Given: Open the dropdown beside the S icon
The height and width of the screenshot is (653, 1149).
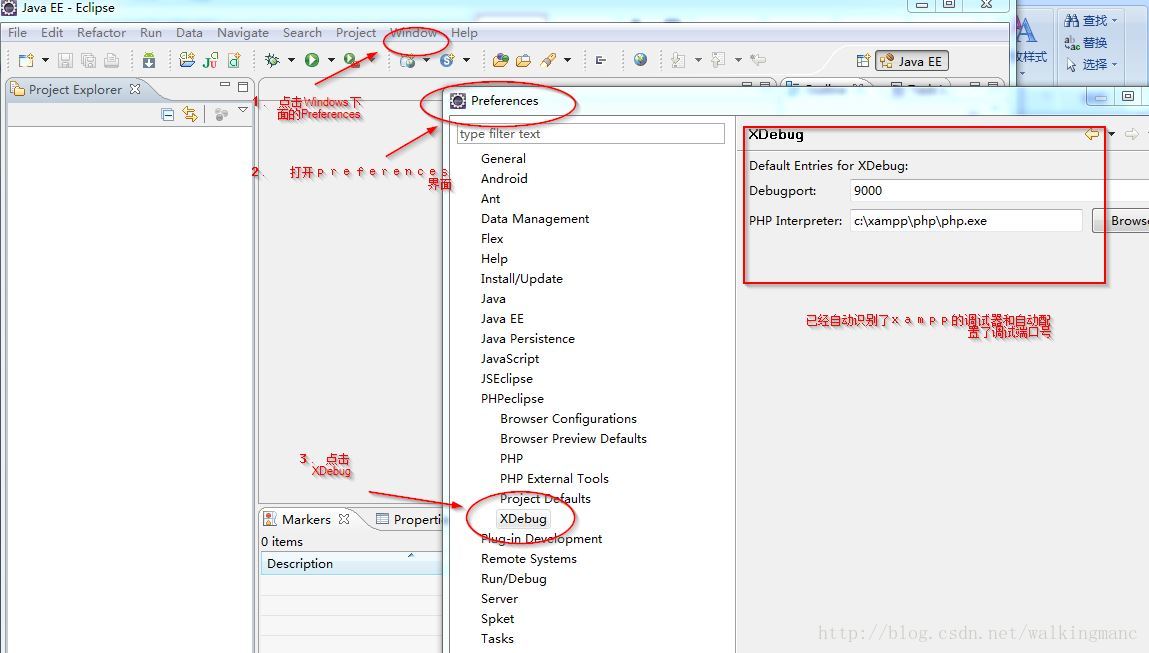Looking at the screenshot, I should point(466,60).
